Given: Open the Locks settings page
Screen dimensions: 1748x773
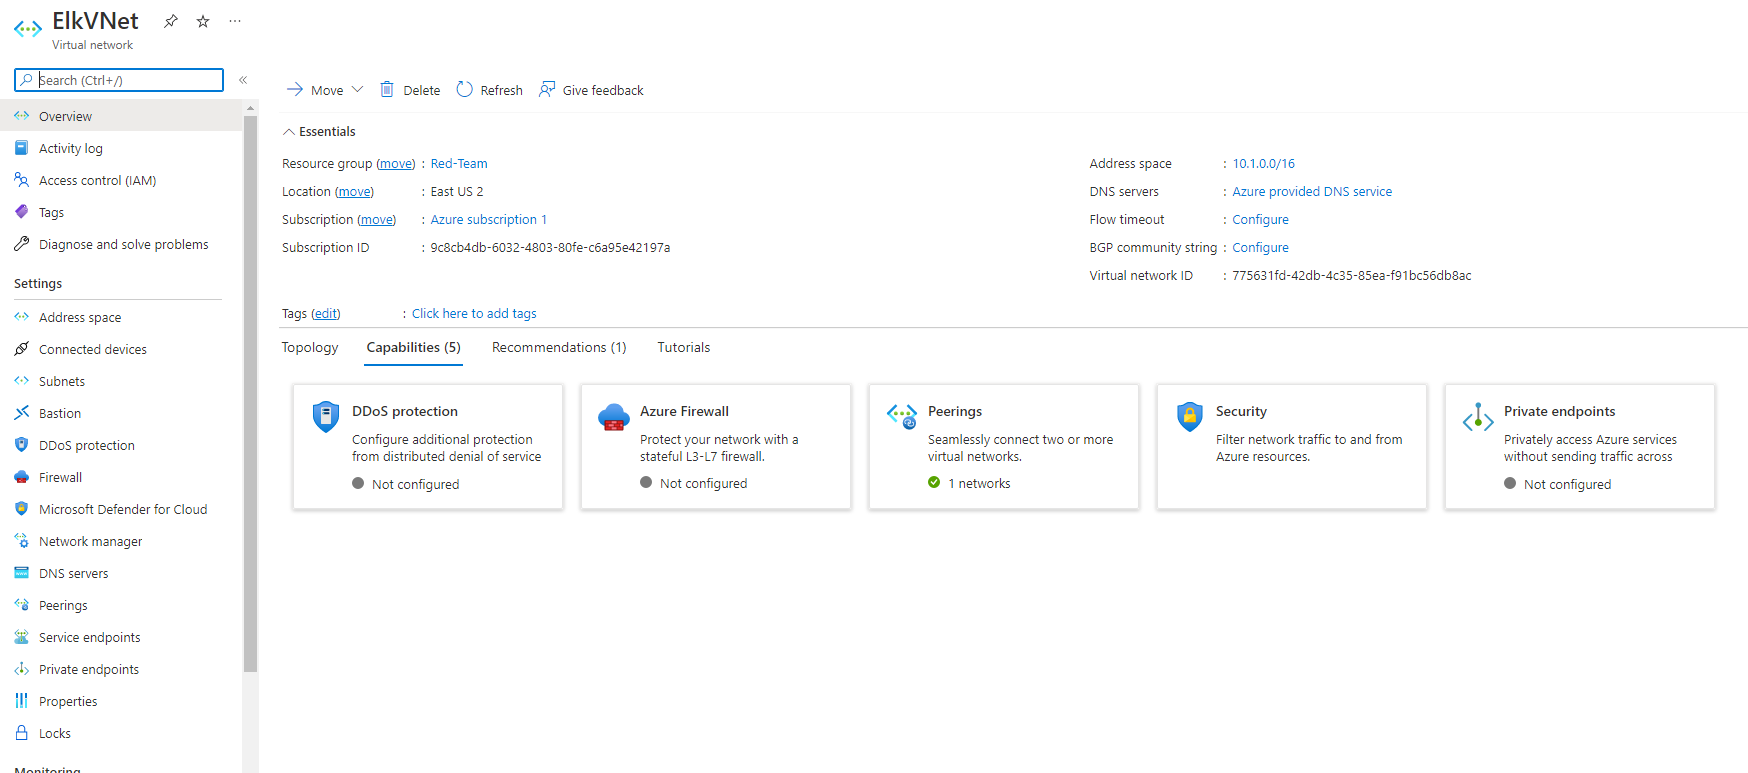Looking at the screenshot, I should click(55, 733).
